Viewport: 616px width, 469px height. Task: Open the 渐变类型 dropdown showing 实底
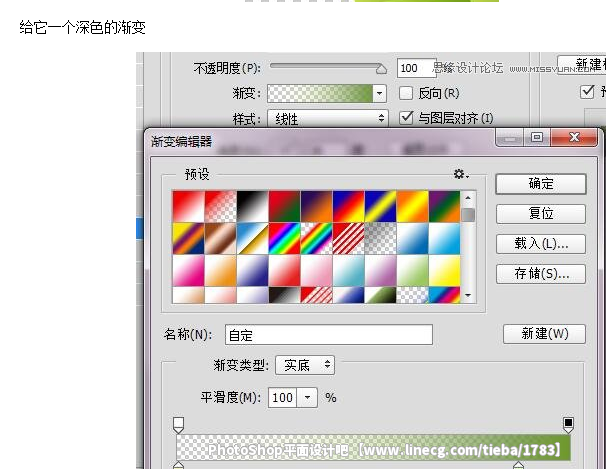coord(305,365)
